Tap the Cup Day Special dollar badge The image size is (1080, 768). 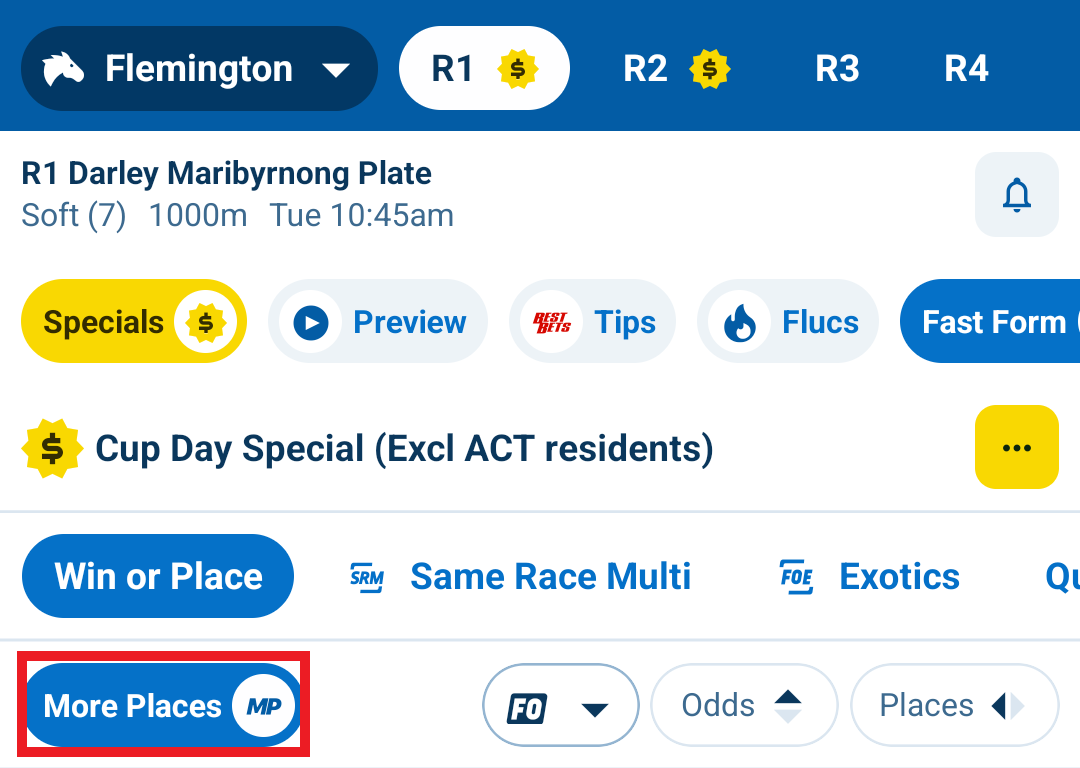pyautogui.click(x=52, y=449)
